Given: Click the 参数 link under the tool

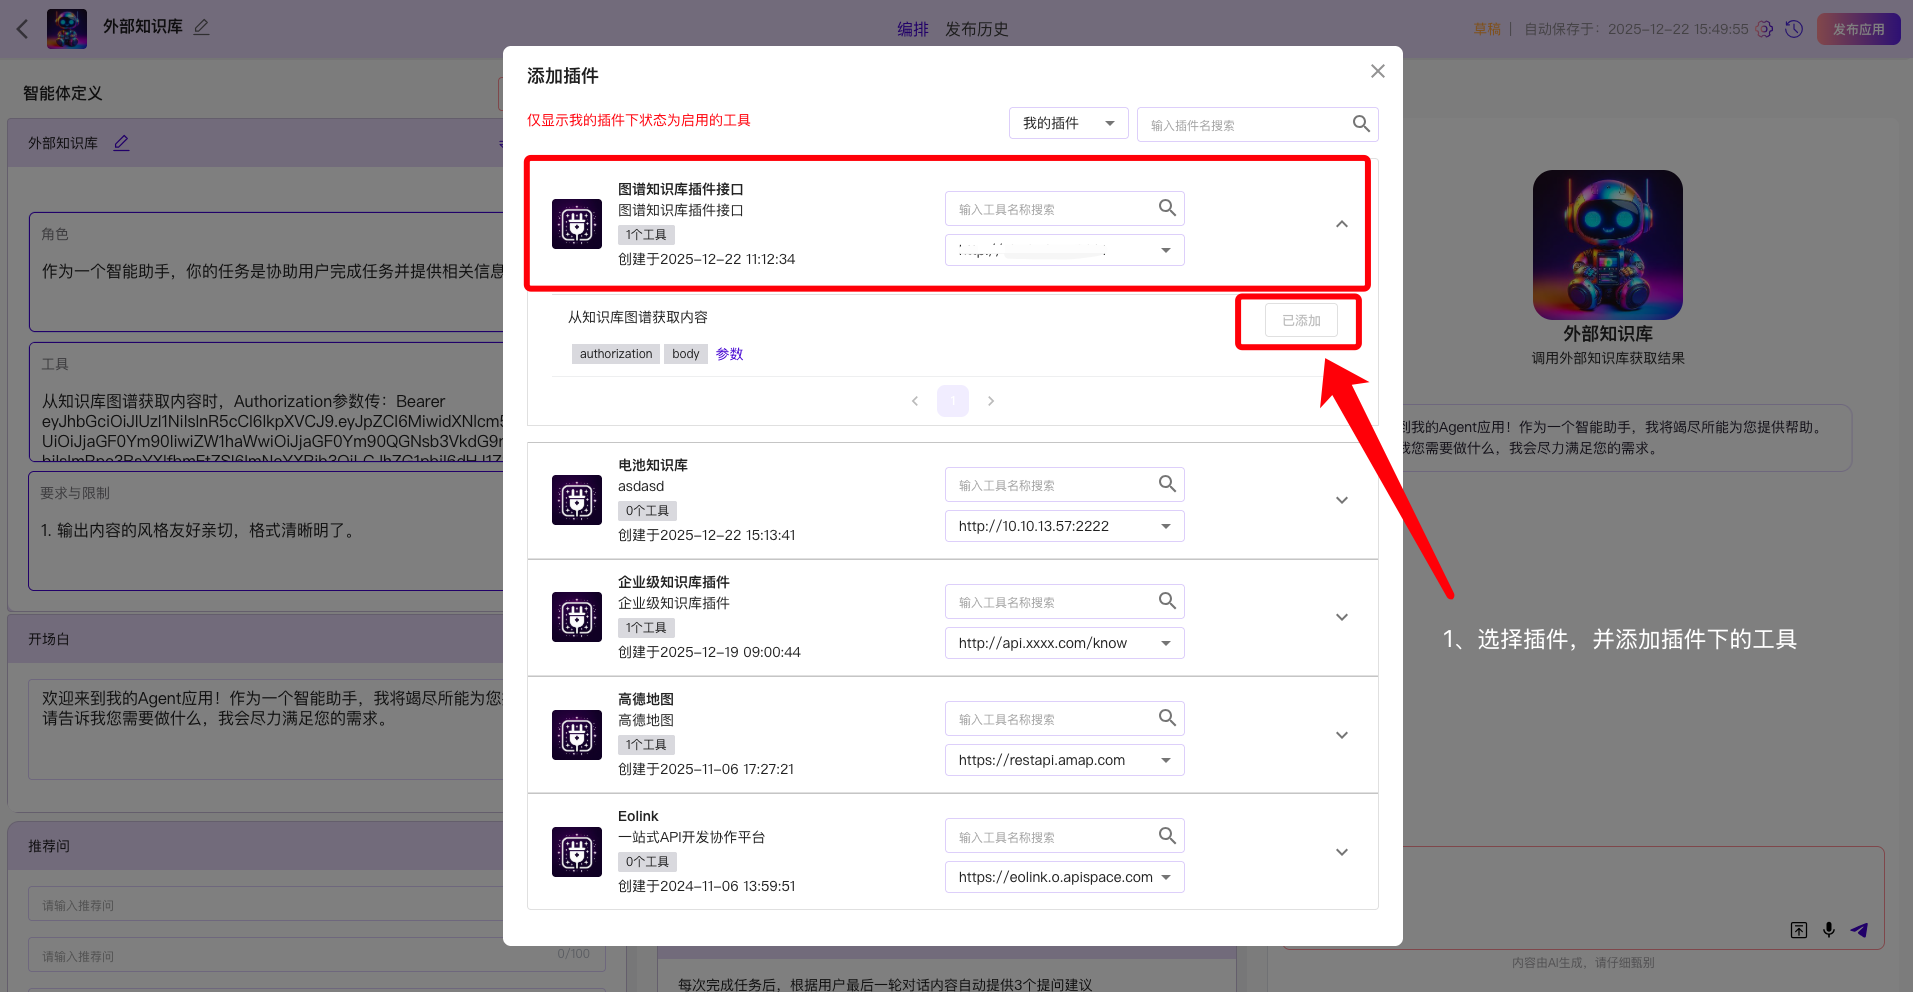Looking at the screenshot, I should (x=729, y=354).
